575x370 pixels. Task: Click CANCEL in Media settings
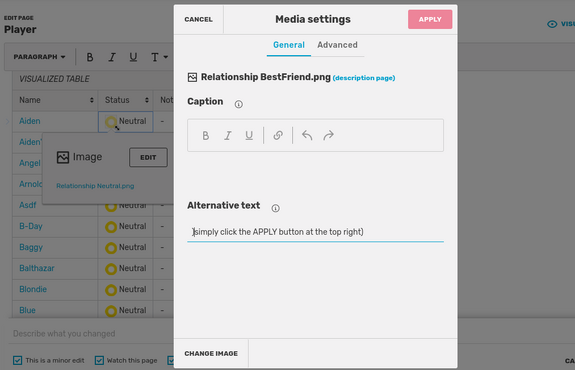pyautogui.click(x=198, y=19)
